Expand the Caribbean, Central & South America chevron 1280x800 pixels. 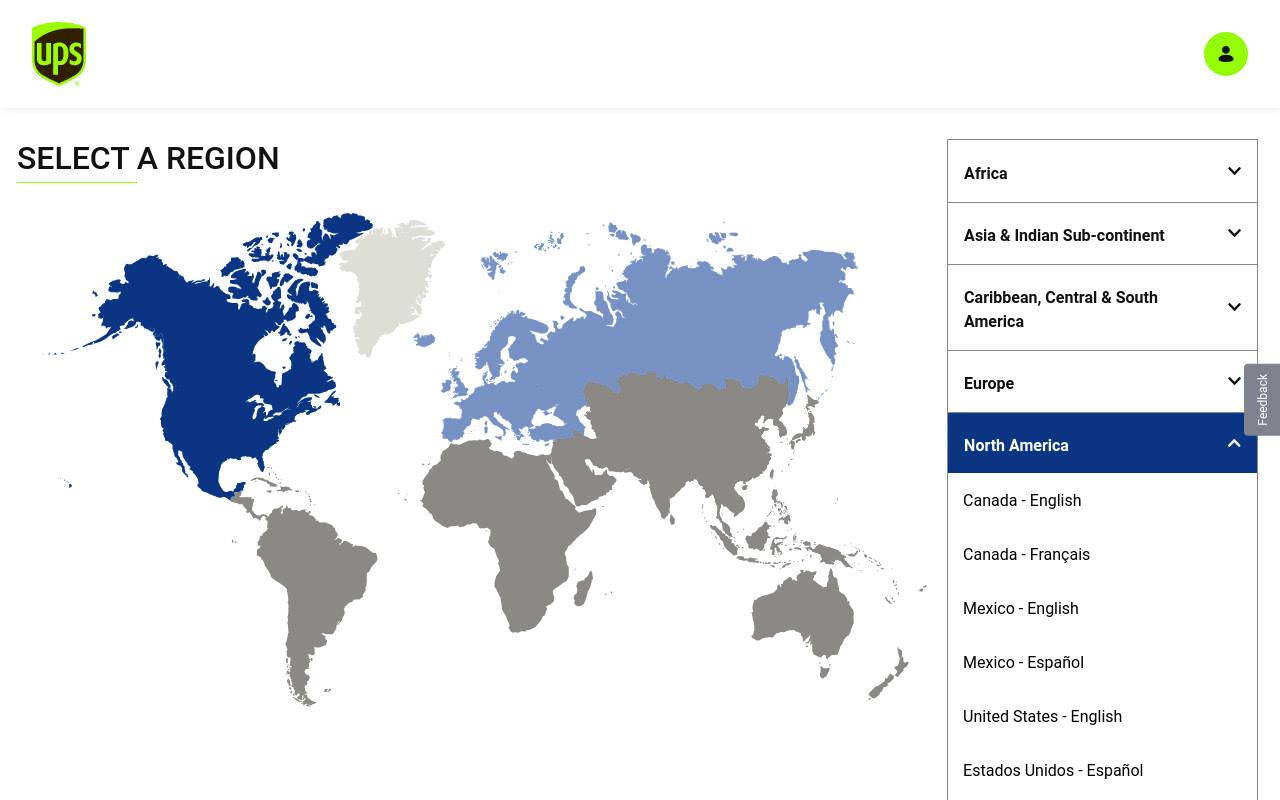pyautogui.click(x=1234, y=307)
